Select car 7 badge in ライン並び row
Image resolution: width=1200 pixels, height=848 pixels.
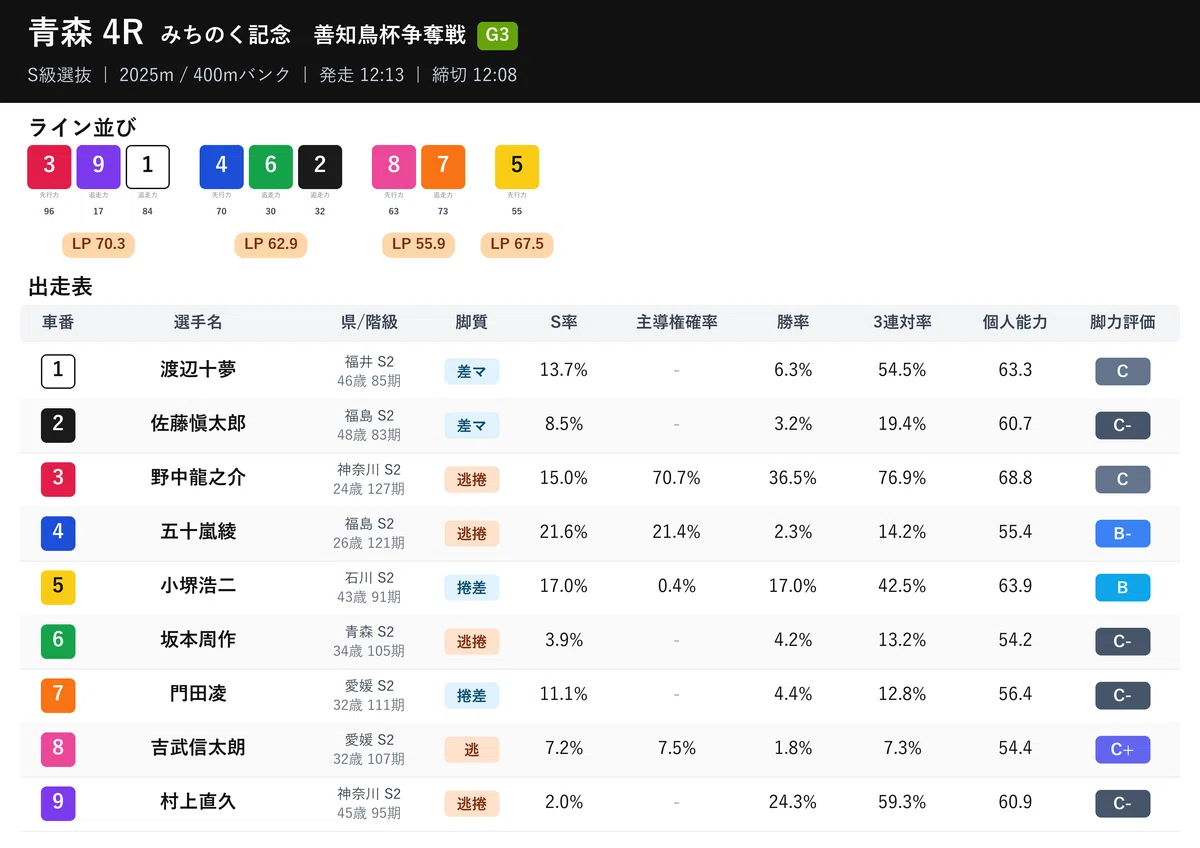pos(443,167)
